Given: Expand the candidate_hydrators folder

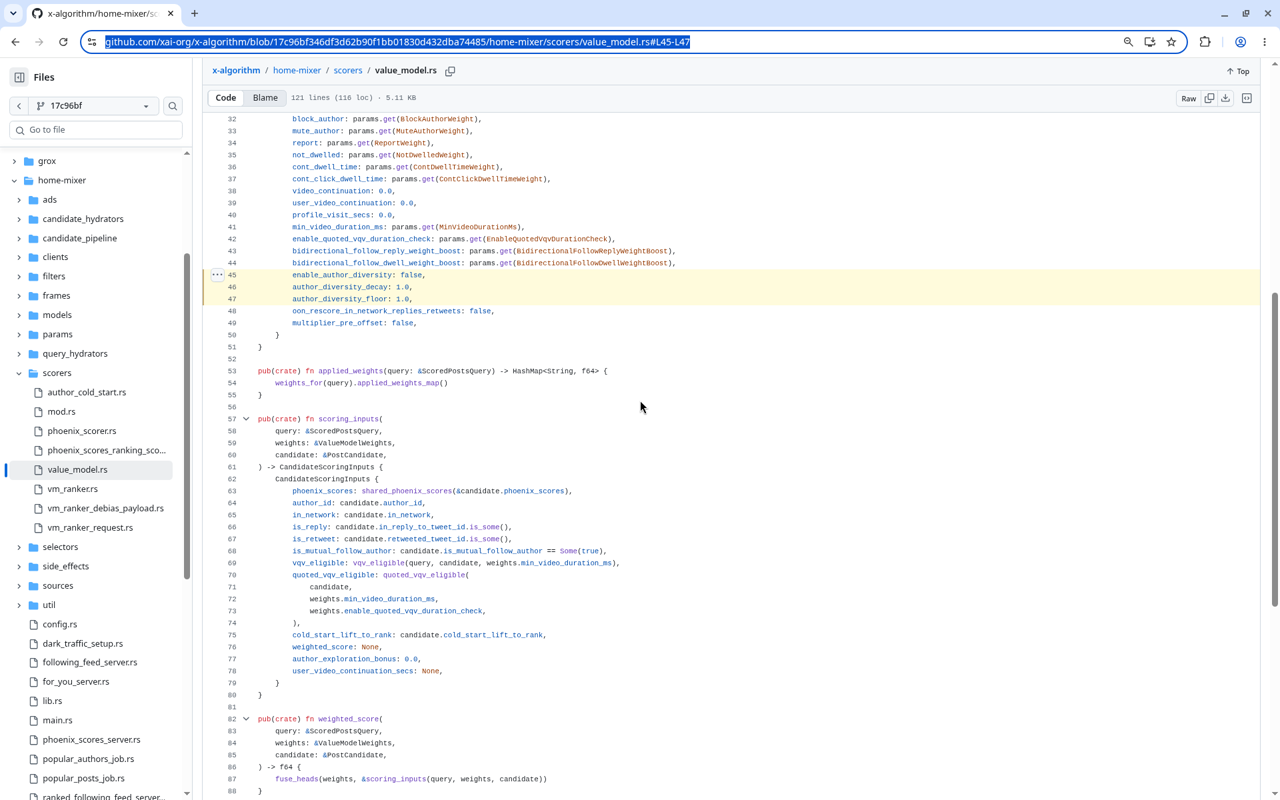Looking at the screenshot, I should pos(19,219).
